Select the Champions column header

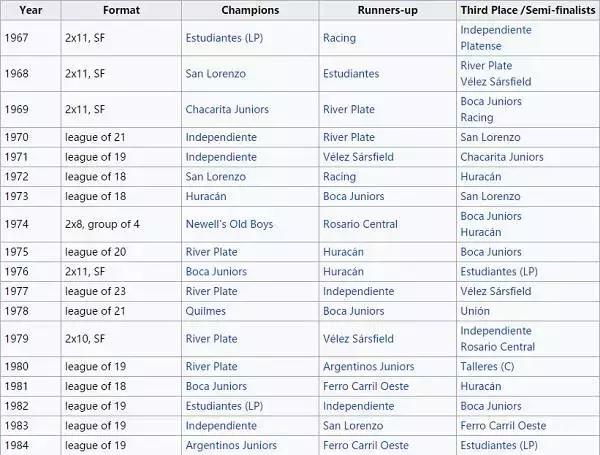(250, 10)
